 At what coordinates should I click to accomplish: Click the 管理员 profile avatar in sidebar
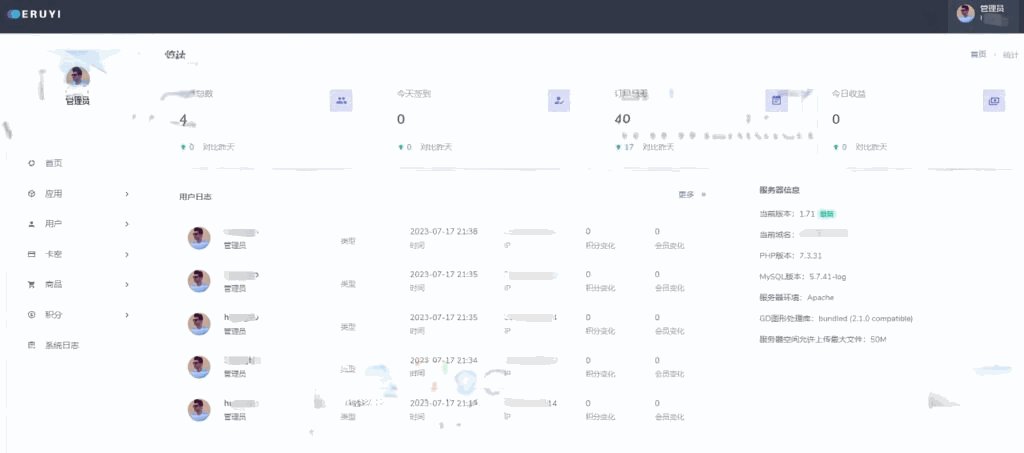pos(78,78)
